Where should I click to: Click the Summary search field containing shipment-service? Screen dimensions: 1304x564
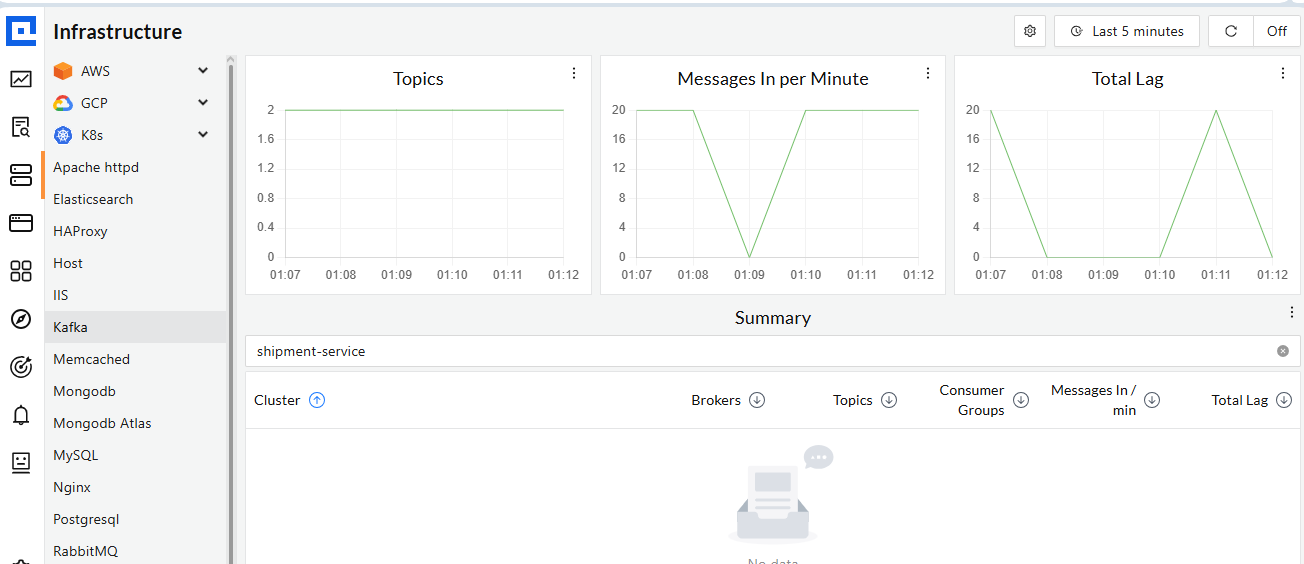[x=772, y=351]
